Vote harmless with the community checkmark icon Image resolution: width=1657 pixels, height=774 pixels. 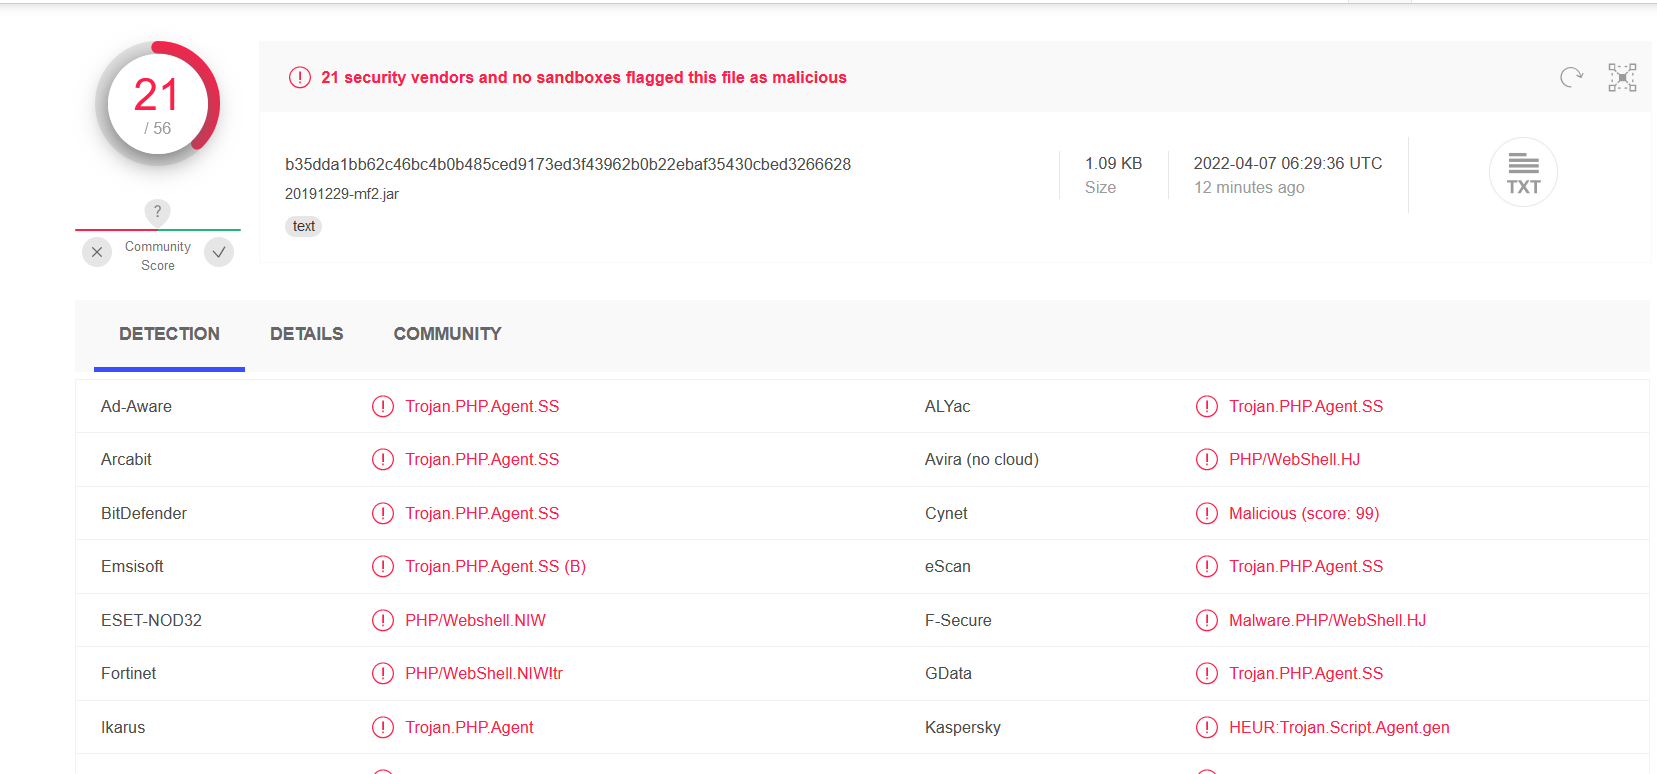[x=219, y=252]
